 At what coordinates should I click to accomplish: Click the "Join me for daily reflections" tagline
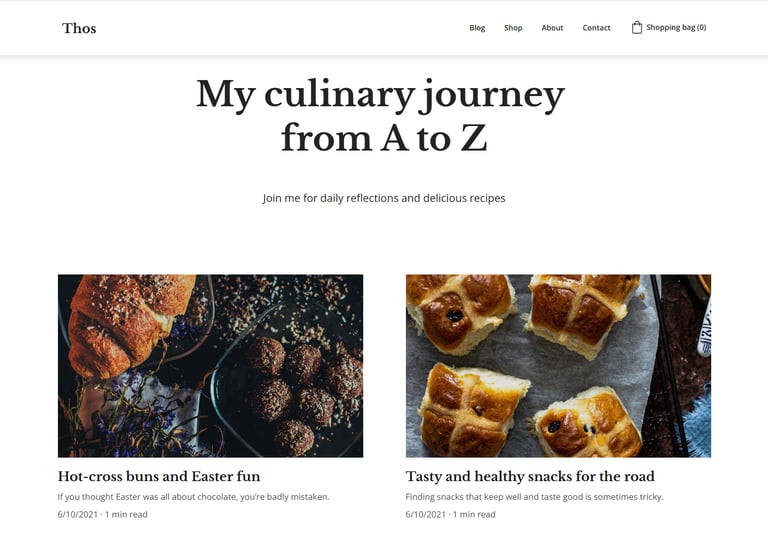[384, 198]
